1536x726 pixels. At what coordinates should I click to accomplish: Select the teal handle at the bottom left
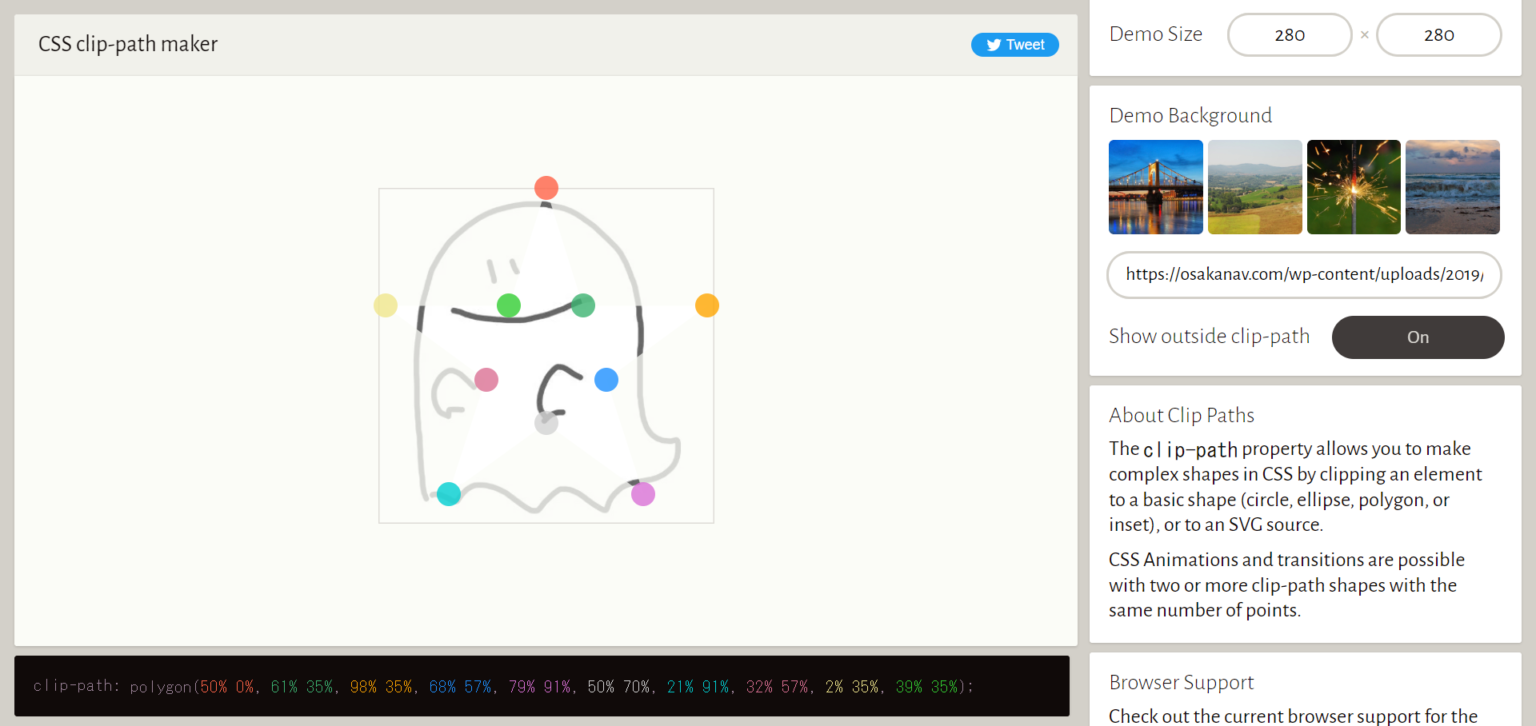449,493
